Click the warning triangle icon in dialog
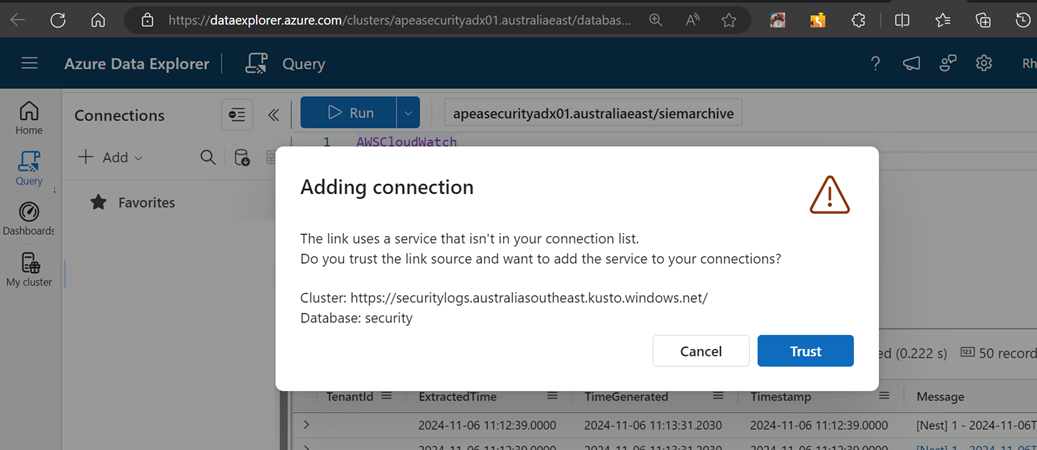This screenshot has width=1037, height=450. point(829,195)
